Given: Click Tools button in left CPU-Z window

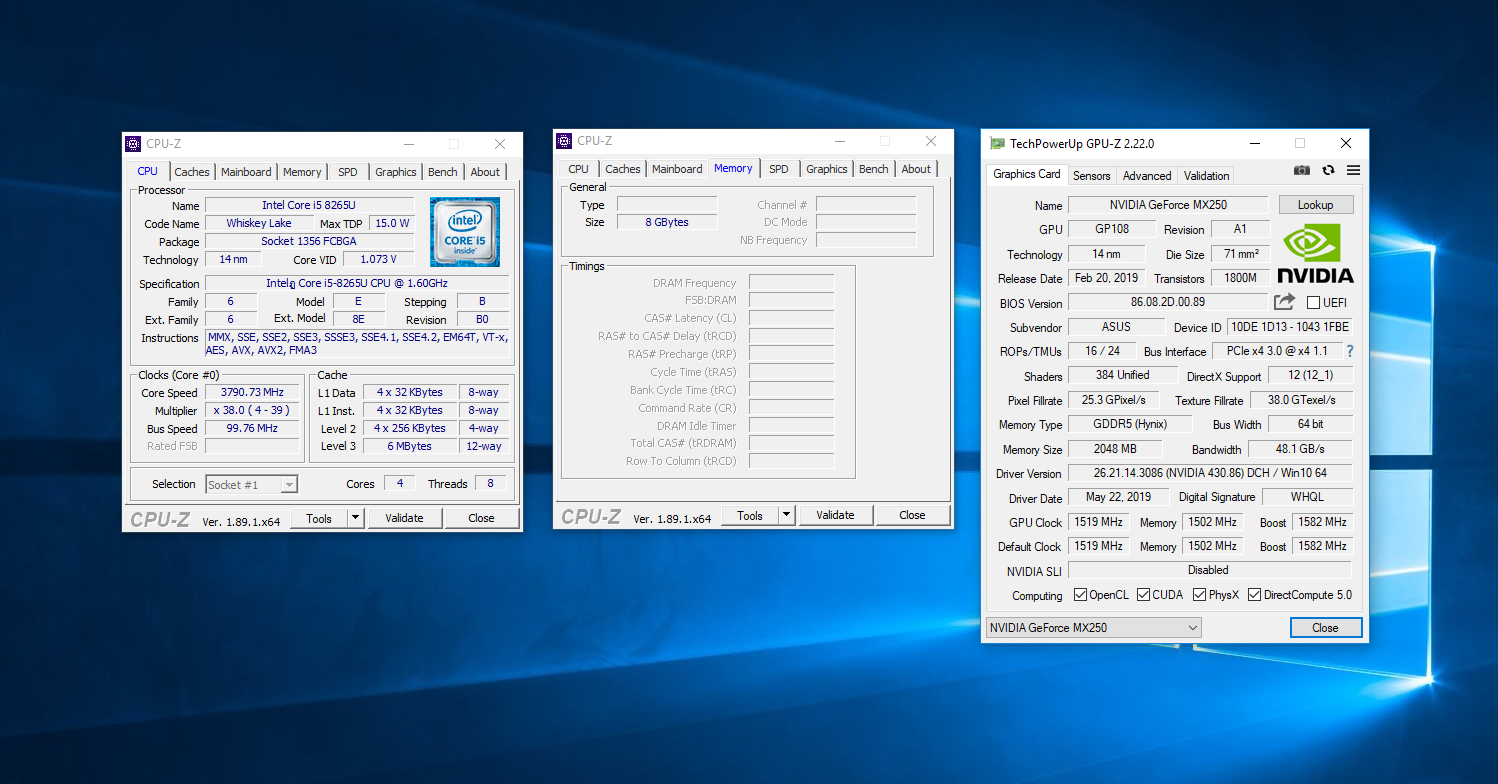Looking at the screenshot, I should (319, 518).
